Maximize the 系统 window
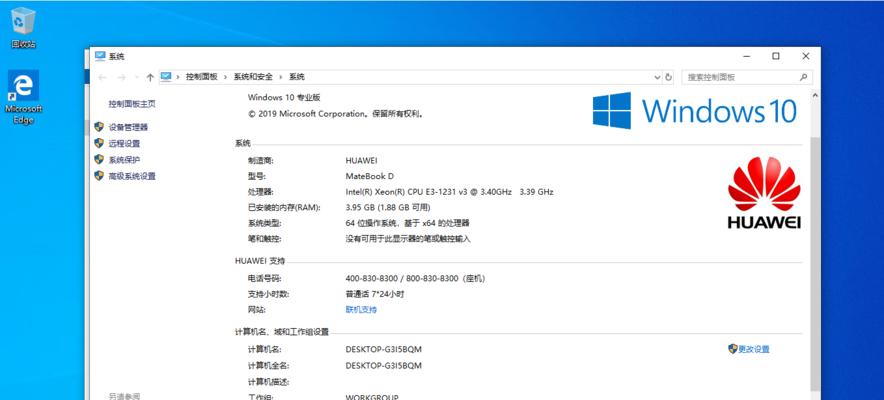Screen dimensions: 884x400 [776, 56]
